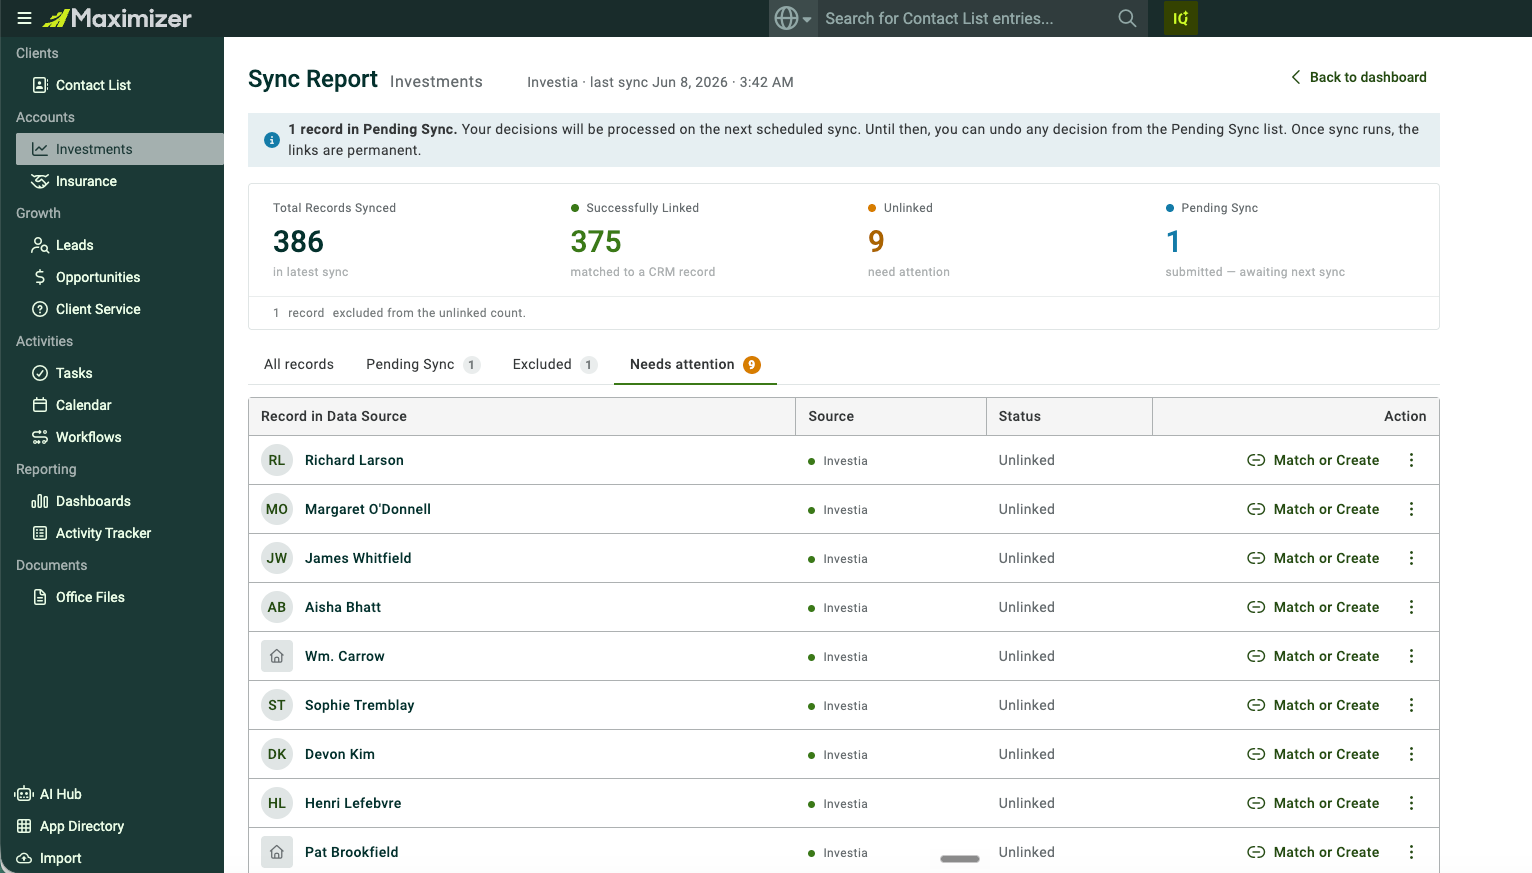Open the globe search scope dropdown
This screenshot has height=873, width=1532.
pyautogui.click(x=793, y=18)
